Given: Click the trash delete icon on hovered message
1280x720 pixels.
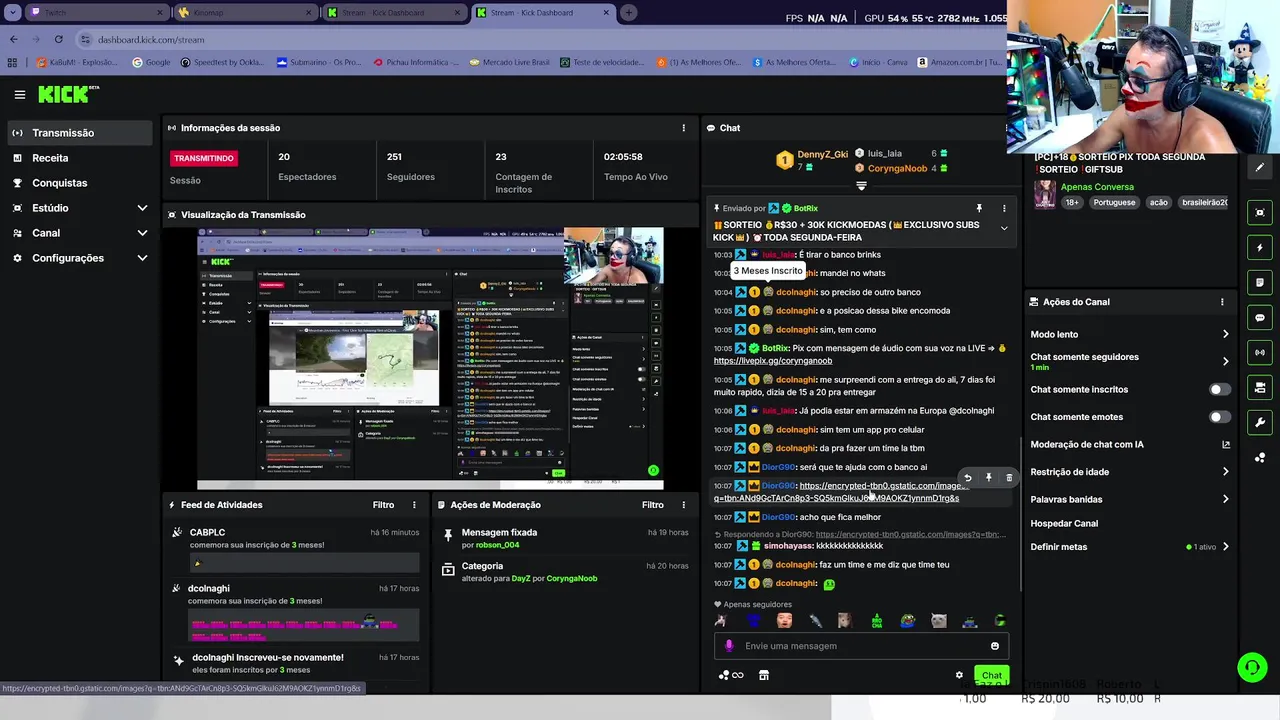Looking at the screenshot, I should point(1009,478).
